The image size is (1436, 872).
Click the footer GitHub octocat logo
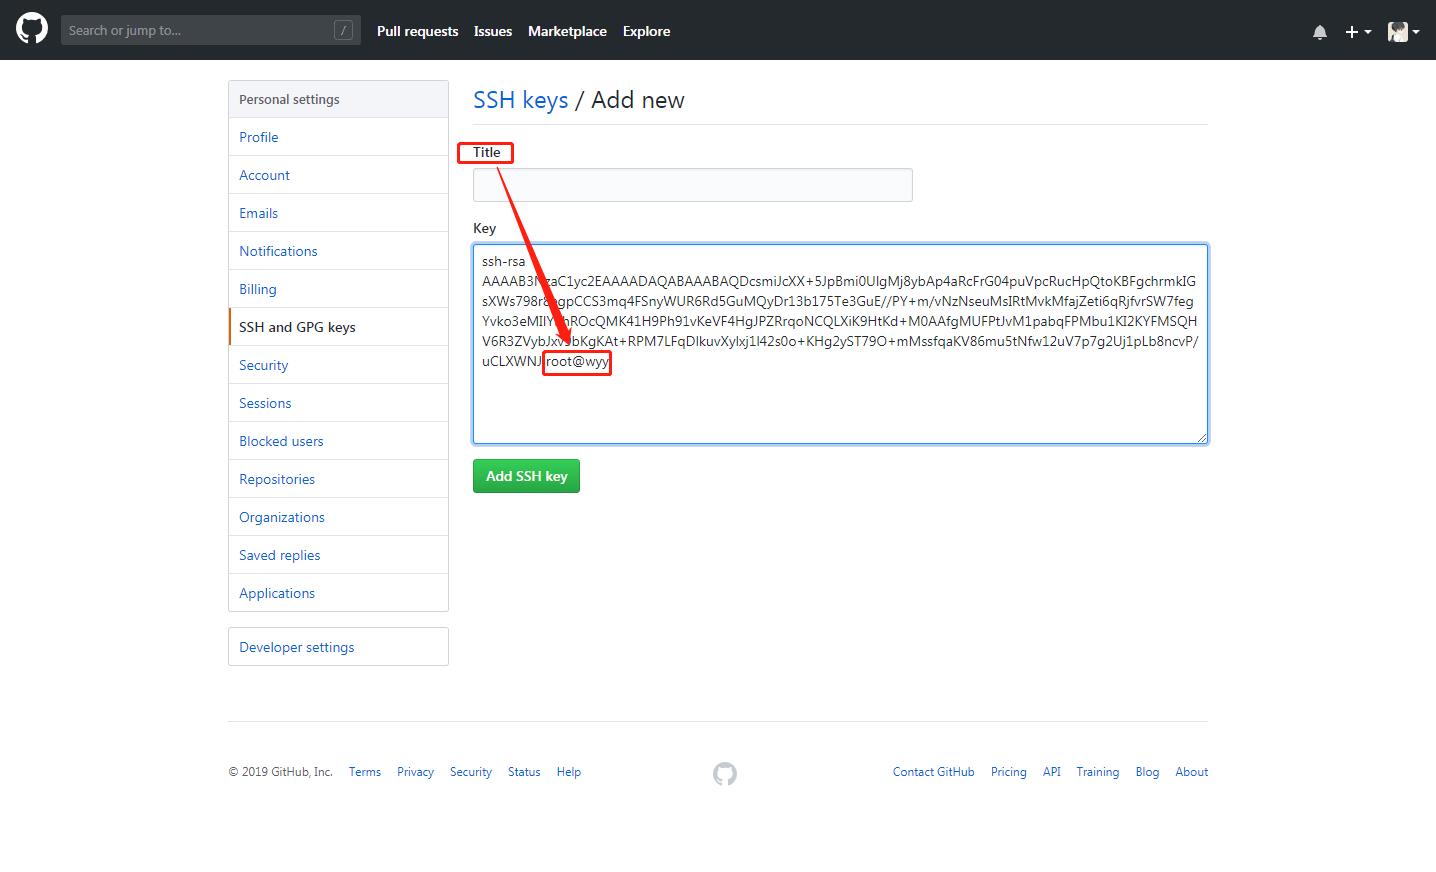pyautogui.click(x=725, y=773)
